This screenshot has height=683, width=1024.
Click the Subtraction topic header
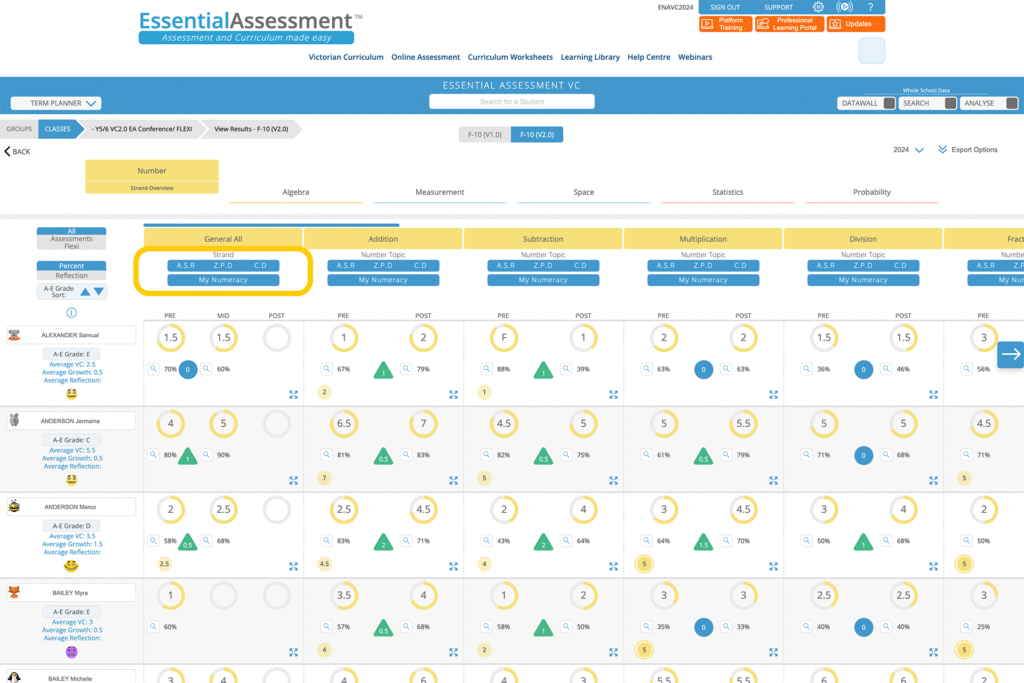(543, 239)
